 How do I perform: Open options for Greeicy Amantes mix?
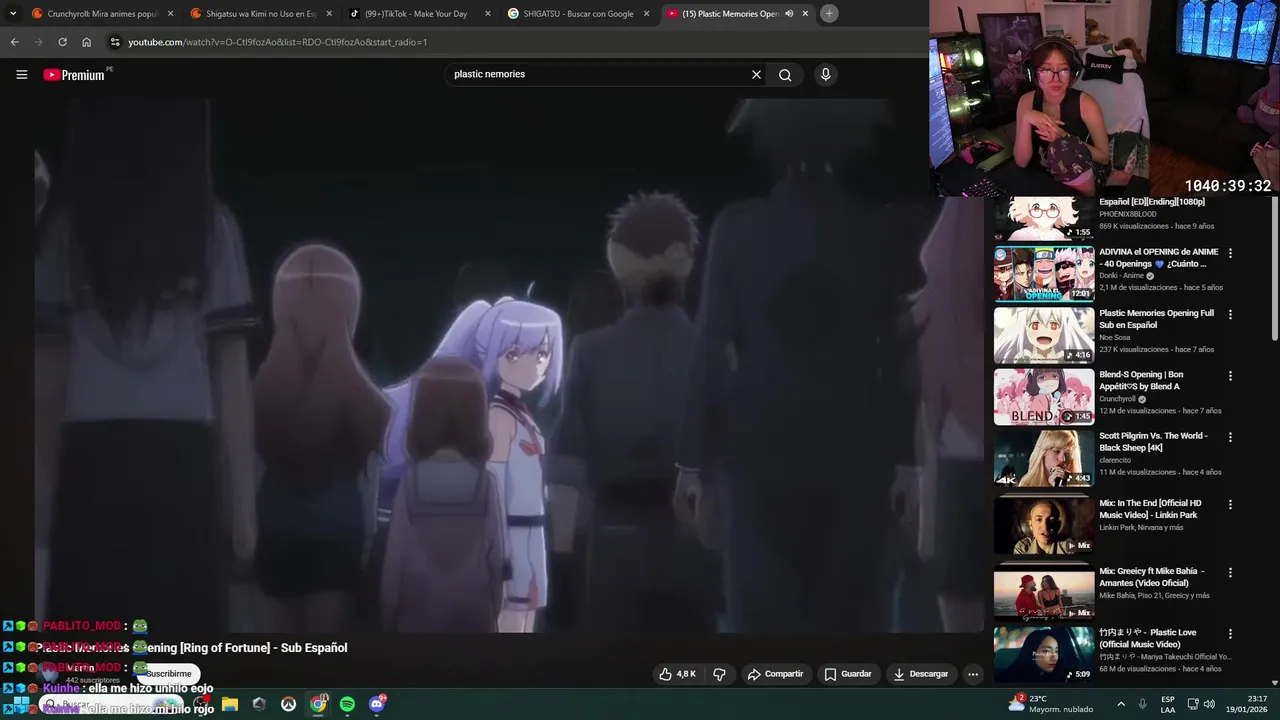point(1230,573)
